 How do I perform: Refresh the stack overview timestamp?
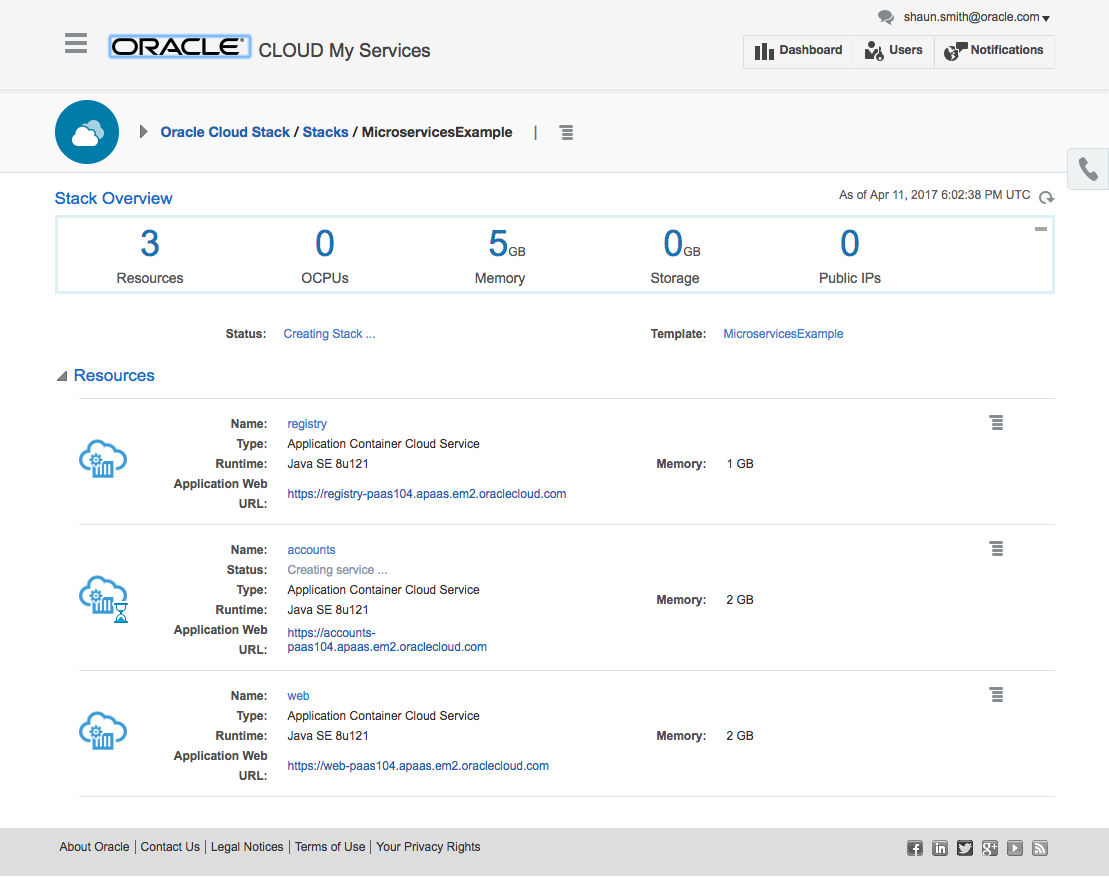click(1047, 197)
